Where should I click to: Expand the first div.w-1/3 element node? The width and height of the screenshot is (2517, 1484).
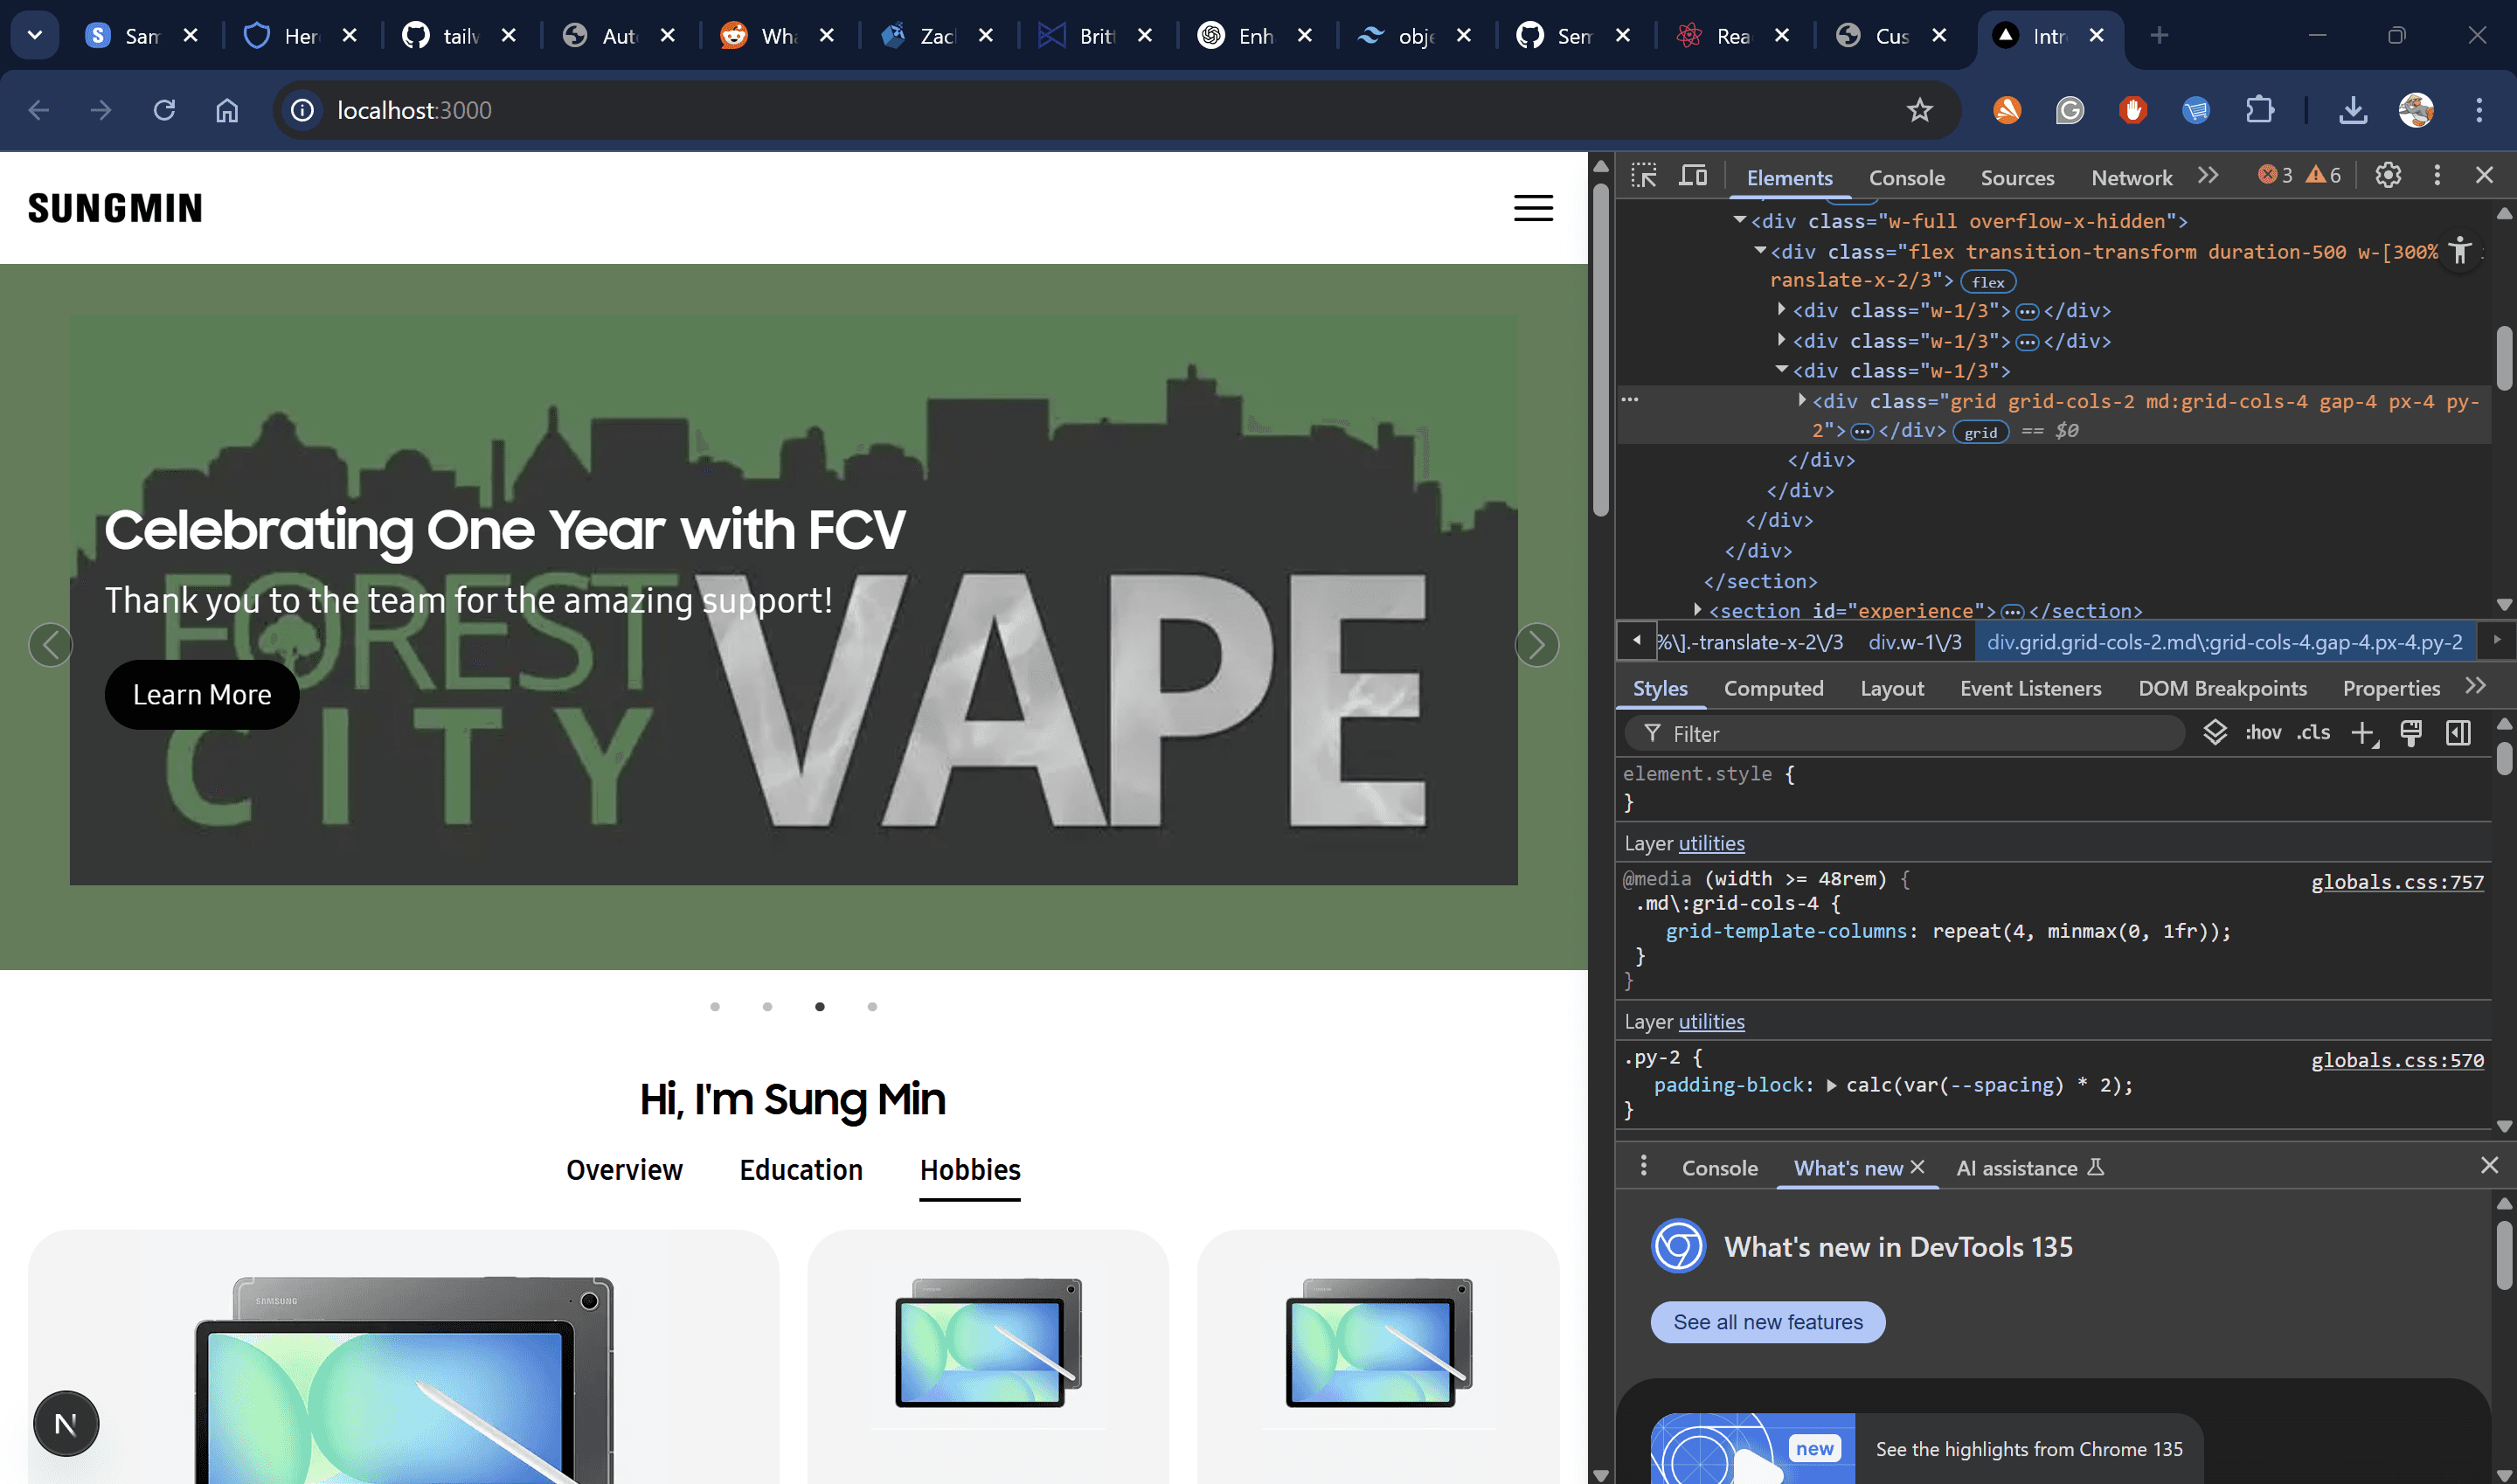click(1781, 310)
